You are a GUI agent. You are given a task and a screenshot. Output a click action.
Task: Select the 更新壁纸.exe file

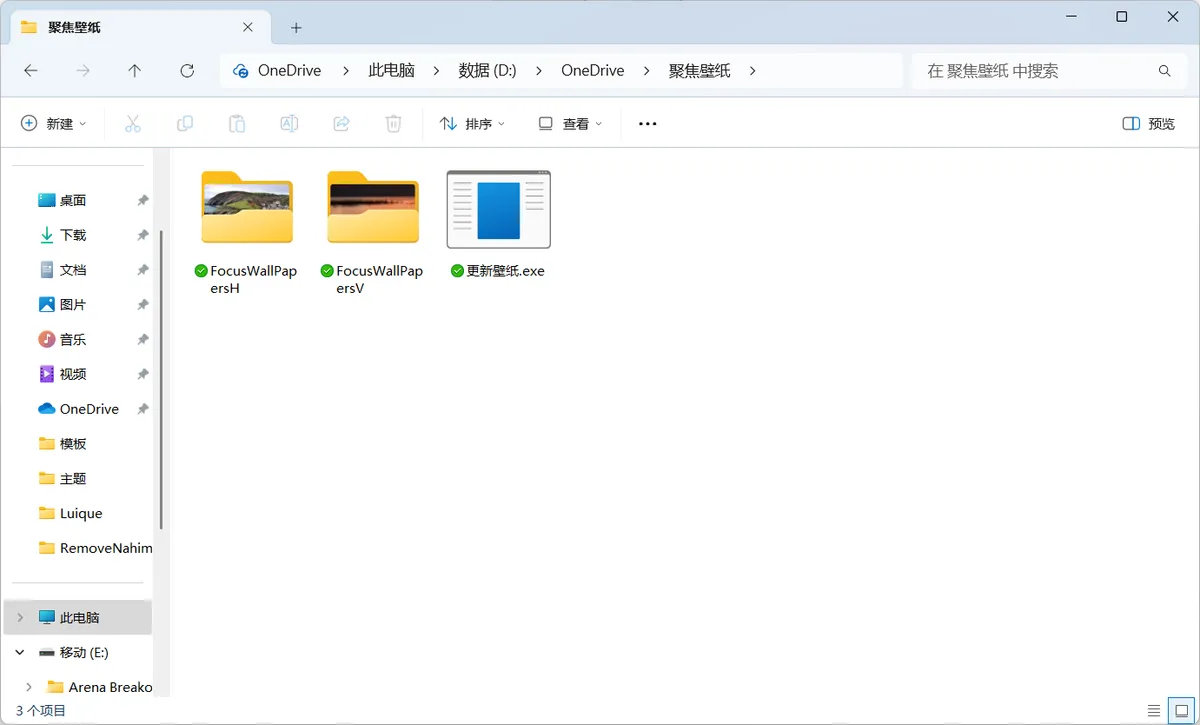coord(498,225)
